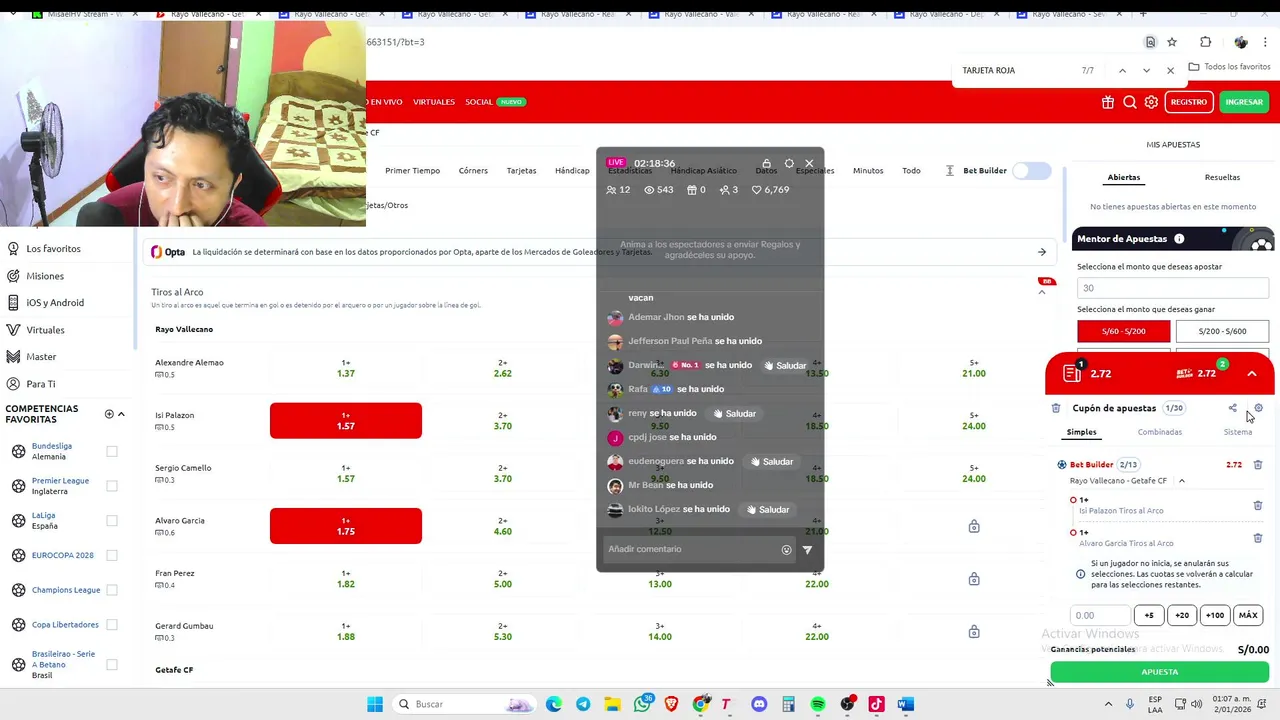Viewport: 1280px width, 720px height.
Task: Check the EUROCOPA 2028 checkbox
Action: [112, 555]
